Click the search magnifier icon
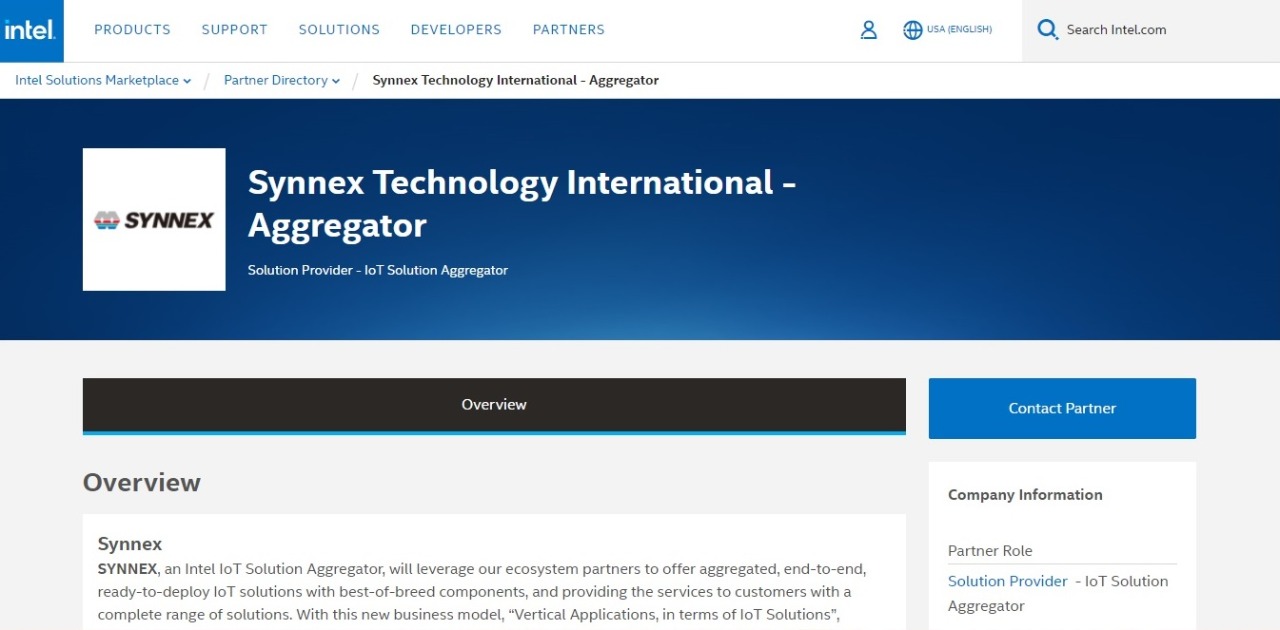Screen dimensions: 1280x630 coord(1047,30)
